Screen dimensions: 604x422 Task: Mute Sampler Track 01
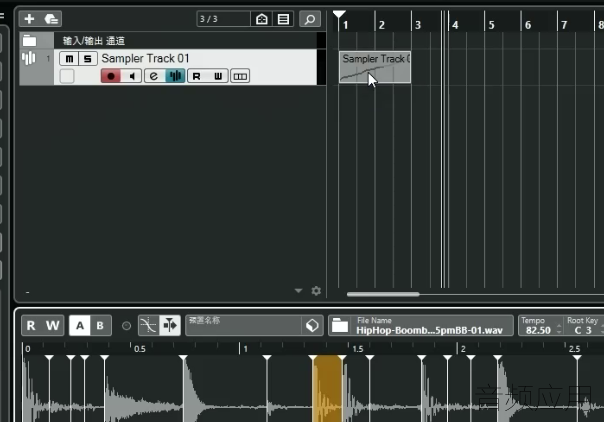click(69, 59)
